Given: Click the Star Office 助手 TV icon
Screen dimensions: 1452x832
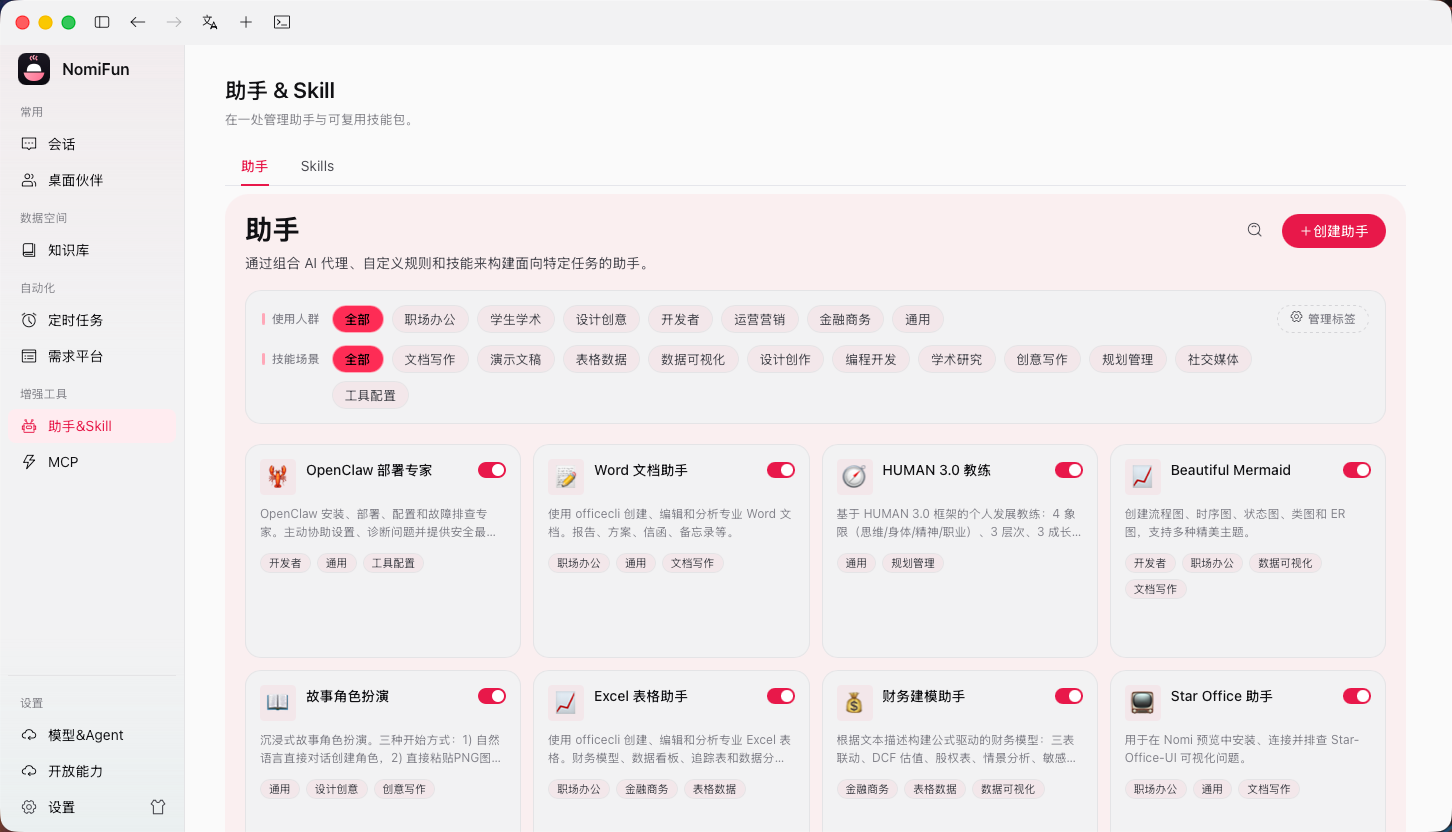Looking at the screenshot, I should [x=1142, y=703].
